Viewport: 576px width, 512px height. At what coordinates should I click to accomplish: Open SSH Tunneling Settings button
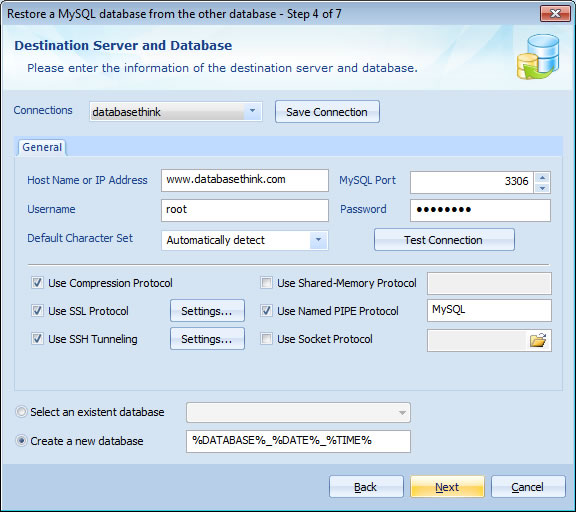207,339
